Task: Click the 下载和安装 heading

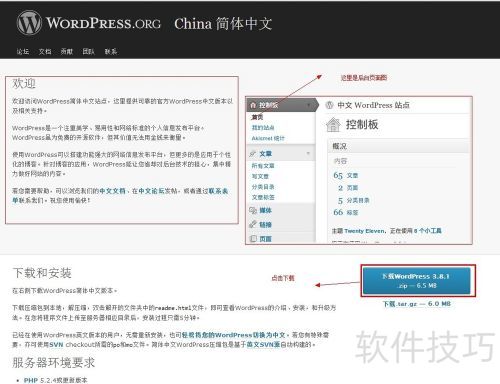Action: click(42, 273)
